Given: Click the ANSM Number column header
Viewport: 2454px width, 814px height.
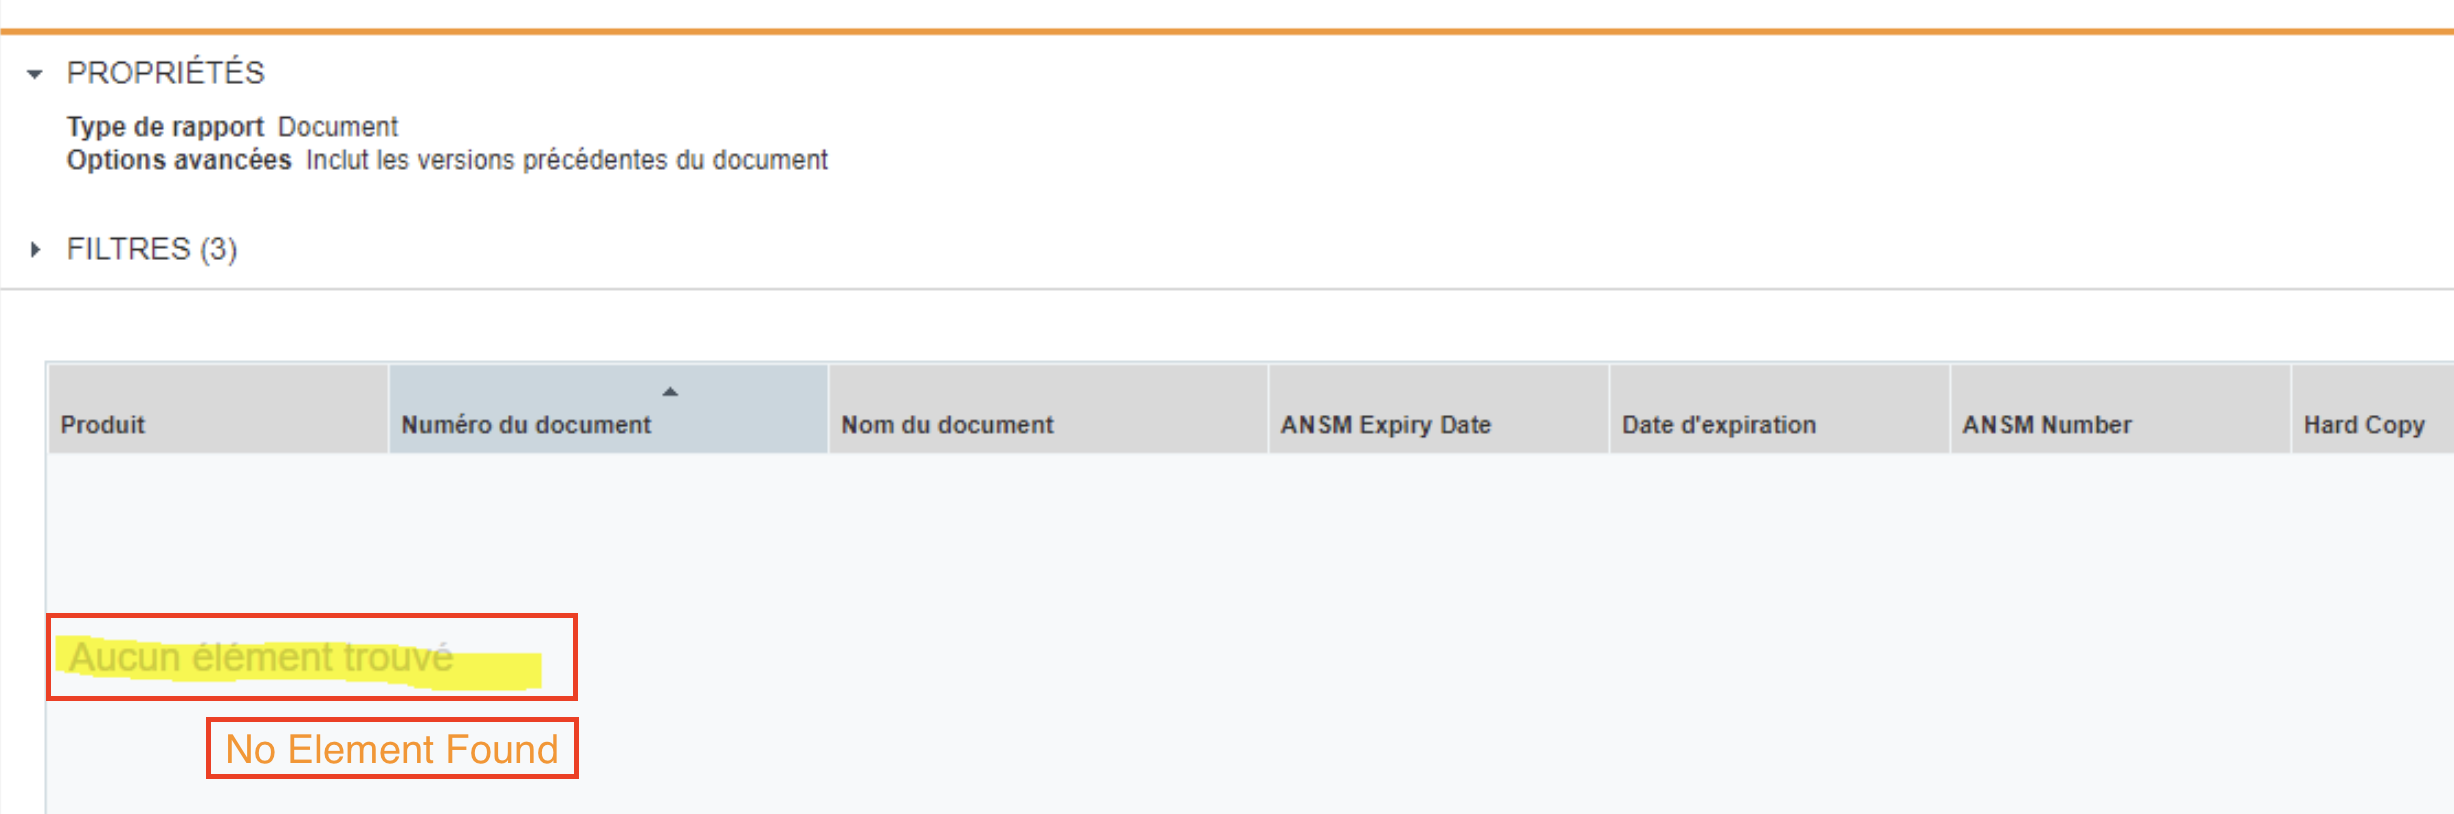Looking at the screenshot, I should pyautogui.click(x=2046, y=425).
